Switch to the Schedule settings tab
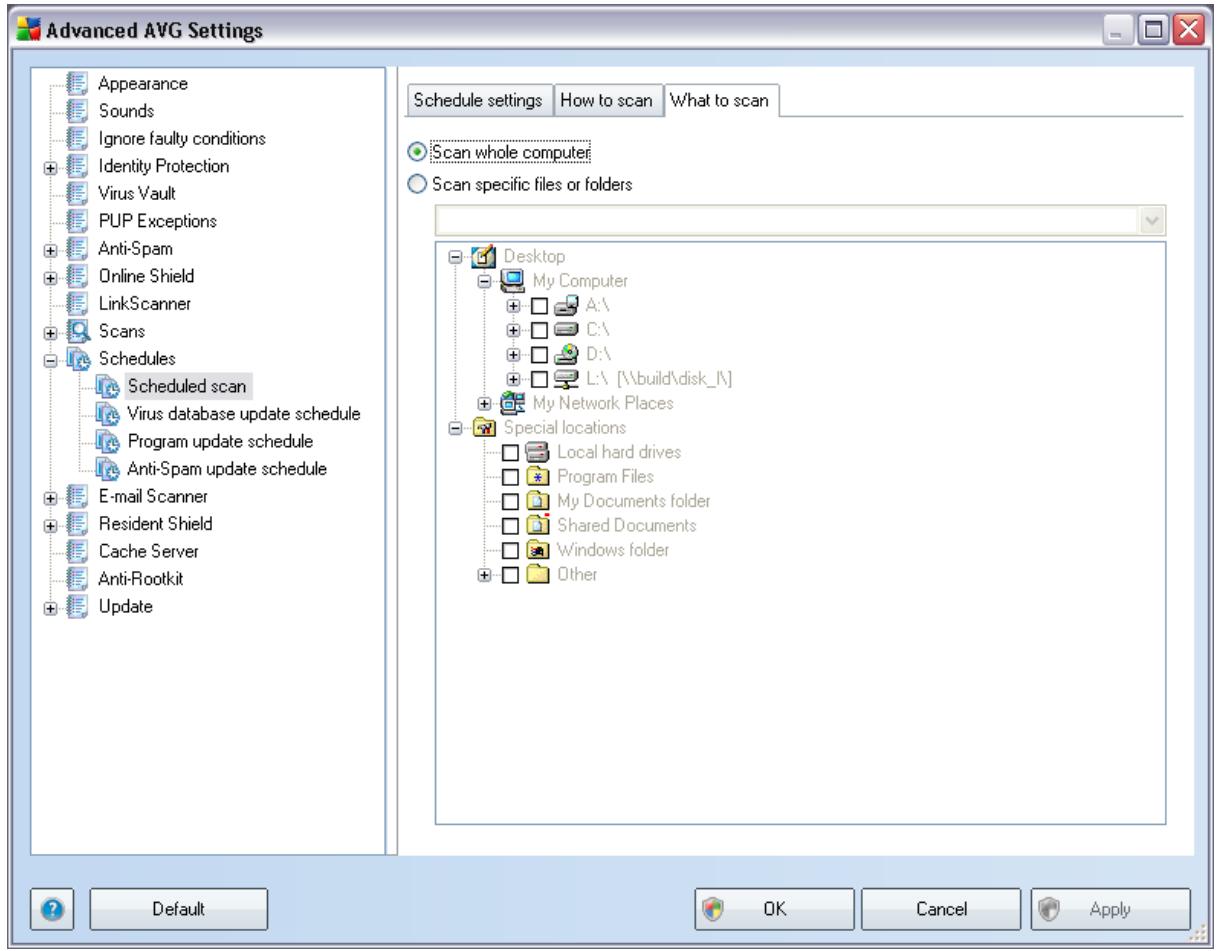This screenshot has height=951, width=1220. pos(478,101)
